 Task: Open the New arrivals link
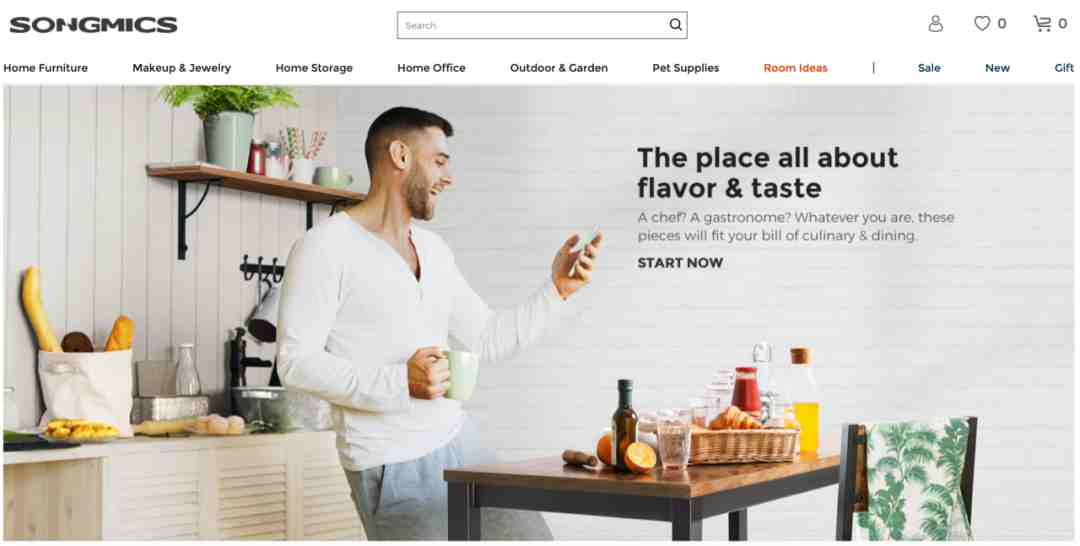(997, 68)
